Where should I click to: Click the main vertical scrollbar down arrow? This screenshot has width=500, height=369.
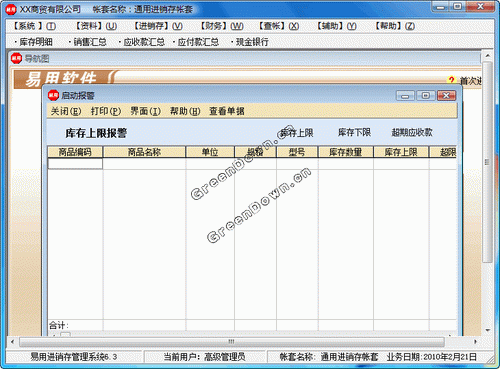pos(487,330)
